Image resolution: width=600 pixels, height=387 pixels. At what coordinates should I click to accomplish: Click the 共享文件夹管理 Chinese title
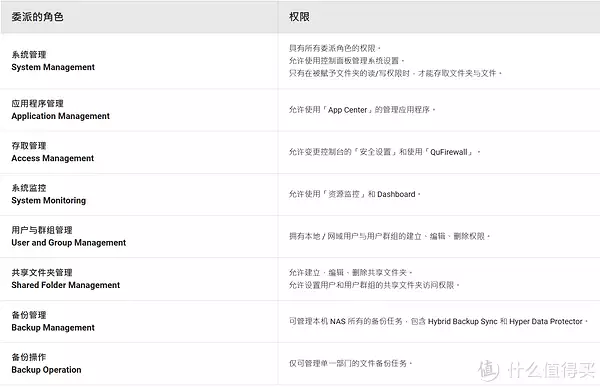pos(42,273)
